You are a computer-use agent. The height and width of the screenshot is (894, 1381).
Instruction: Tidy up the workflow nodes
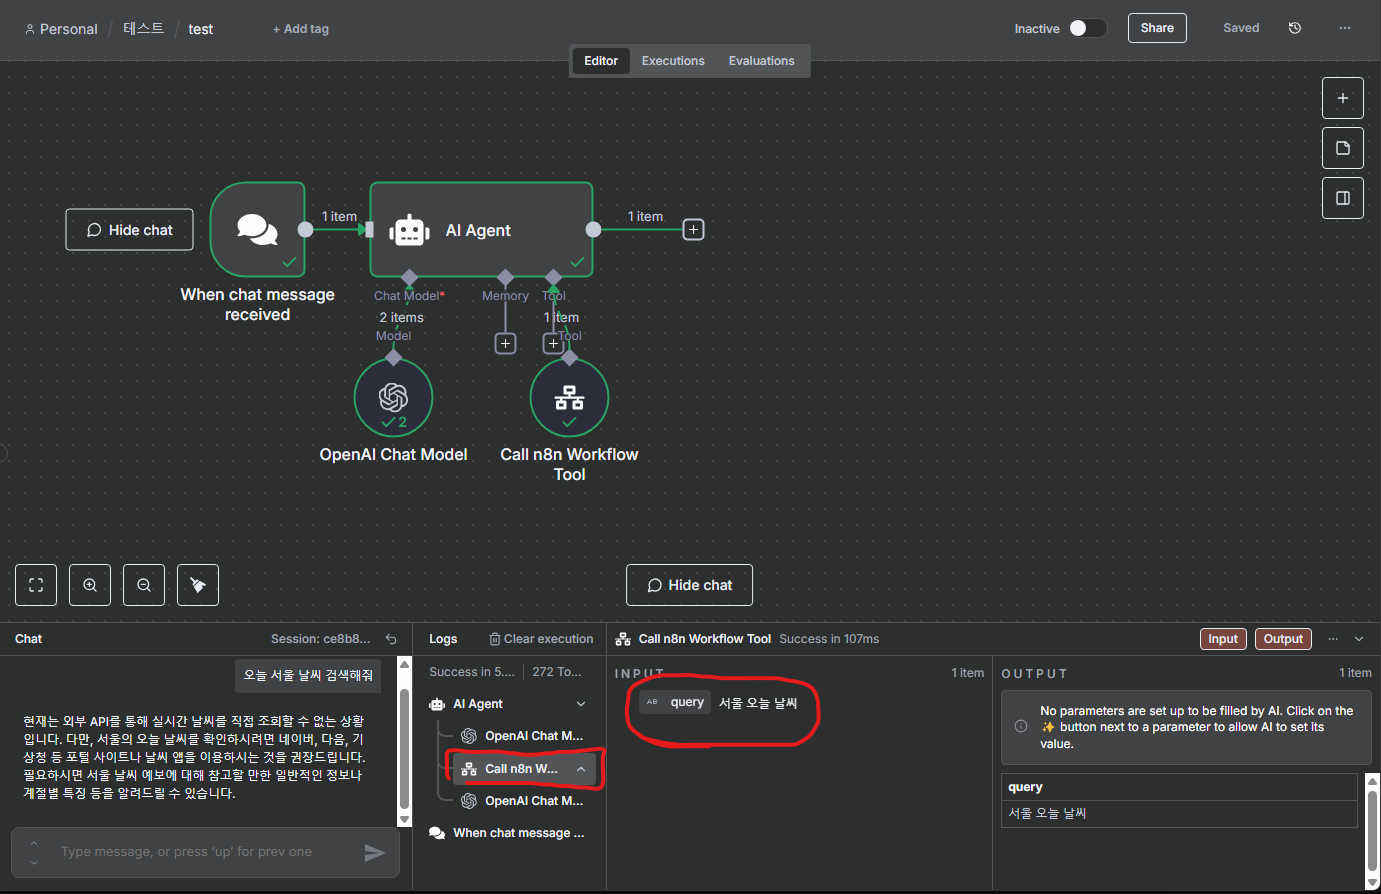coord(198,585)
